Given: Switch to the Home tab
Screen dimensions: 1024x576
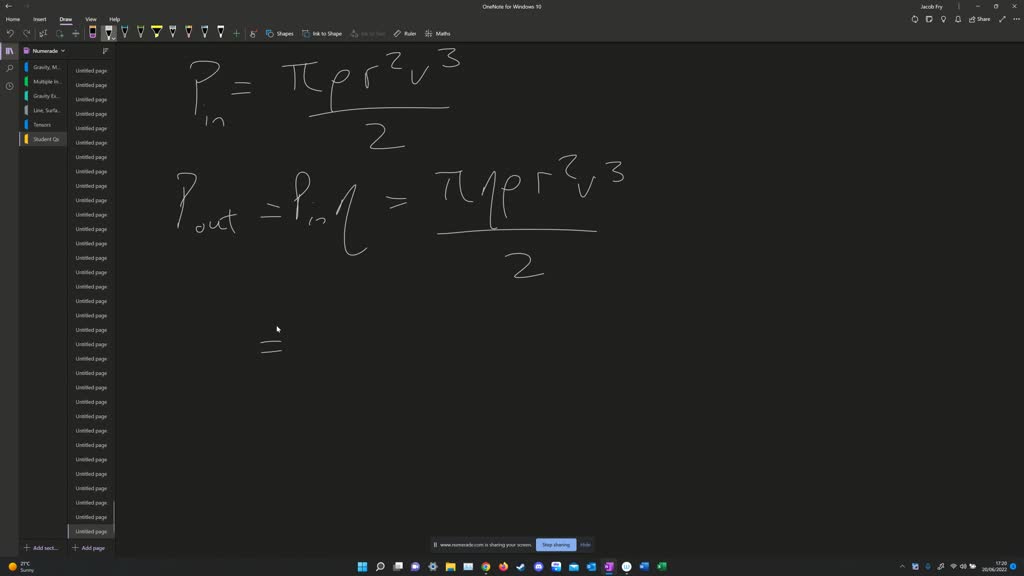Looking at the screenshot, I should [x=12, y=20].
